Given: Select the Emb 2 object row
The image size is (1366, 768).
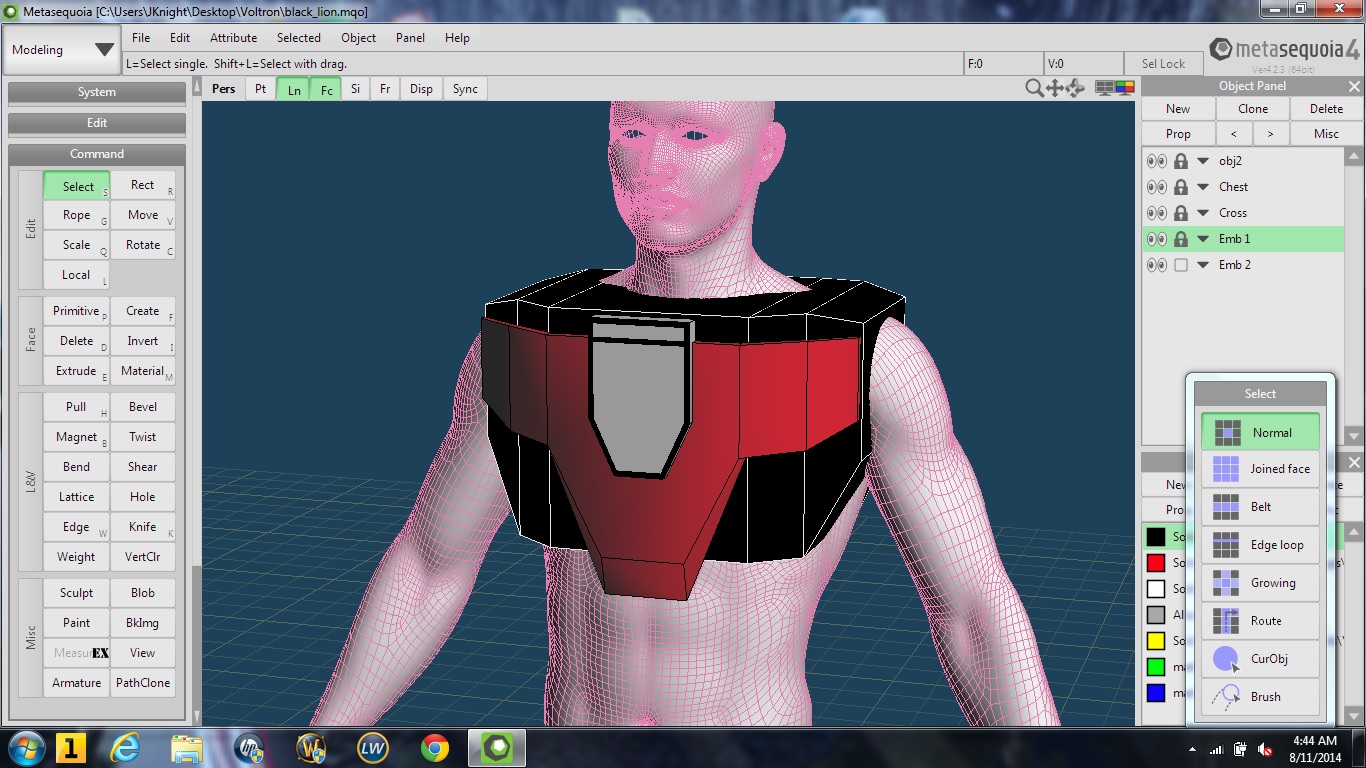Looking at the screenshot, I should point(1243,265).
